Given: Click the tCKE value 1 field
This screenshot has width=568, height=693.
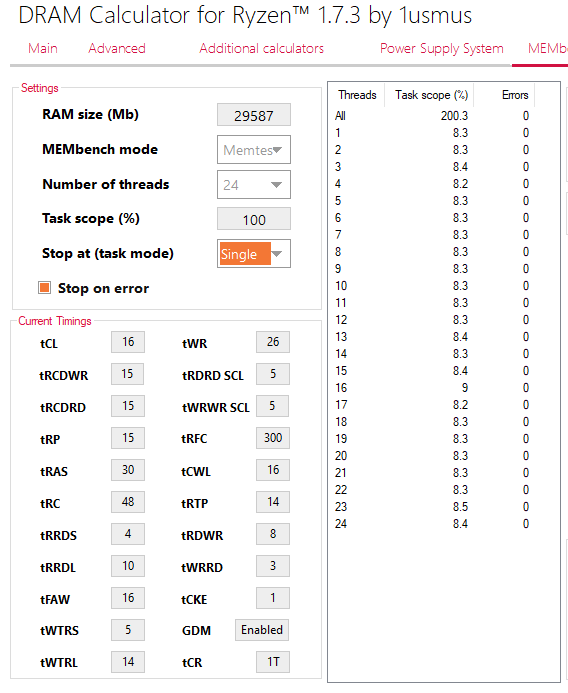Looking at the screenshot, I should (x=273, y=598).
